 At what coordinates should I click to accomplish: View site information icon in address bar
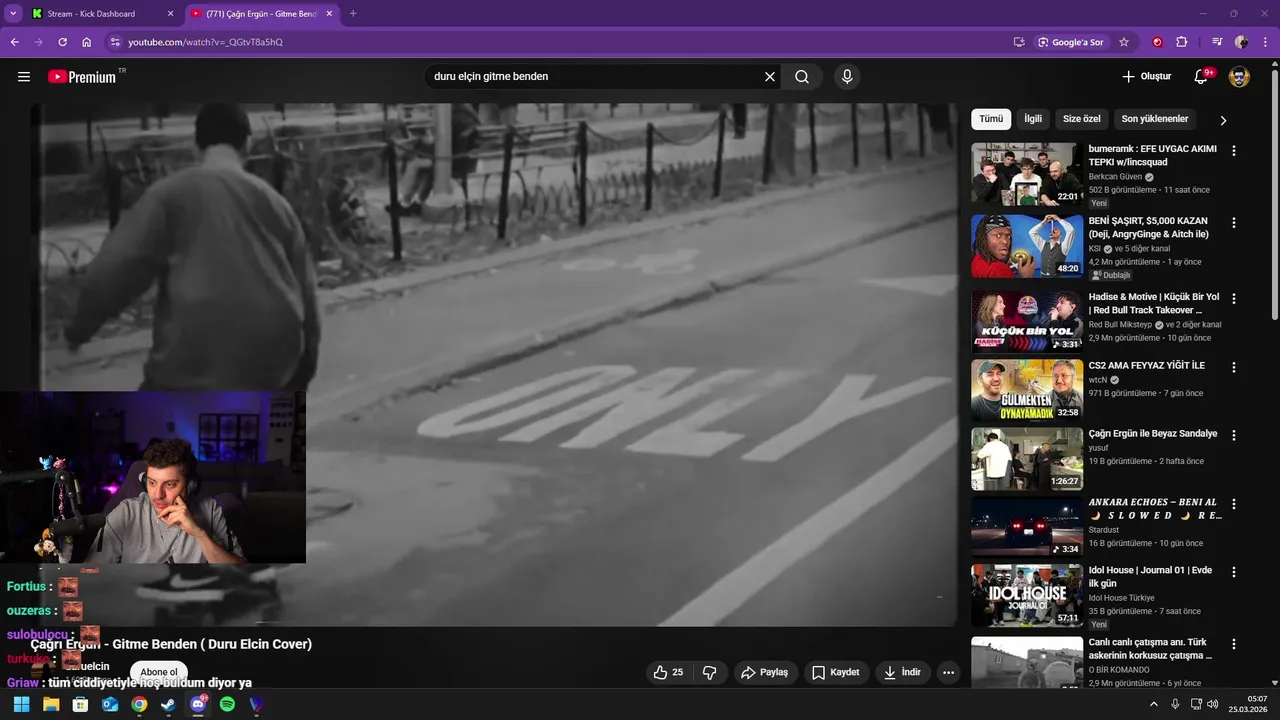[x=115, y=42]
